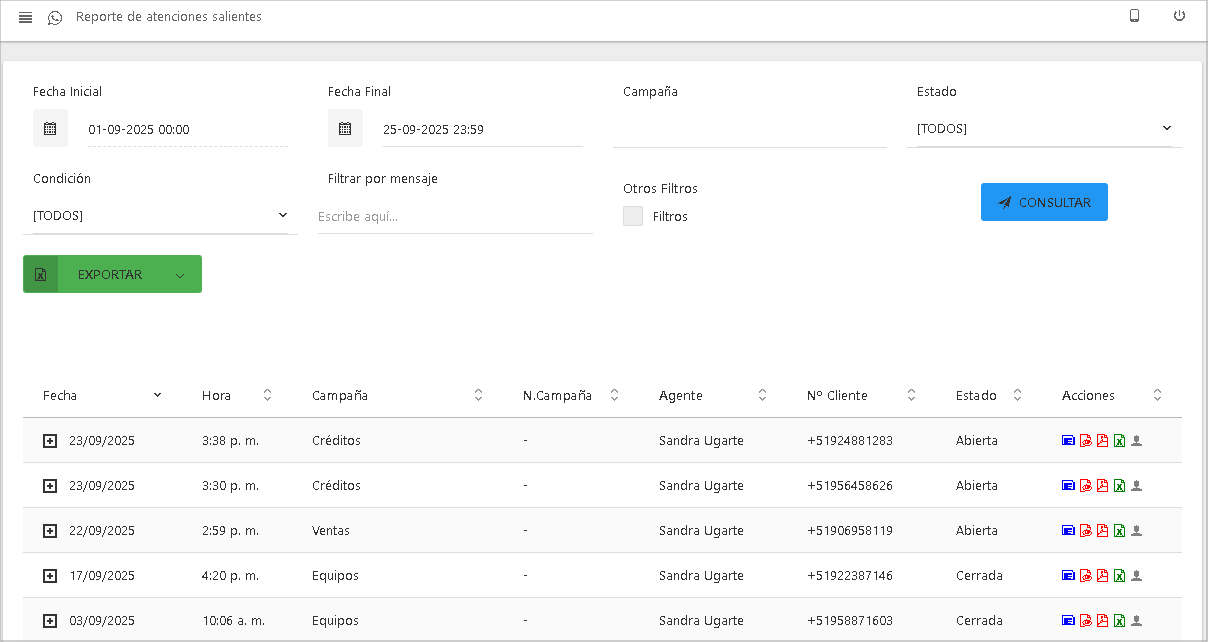Open the Exportar dropdown arrow

click(180, 275)
